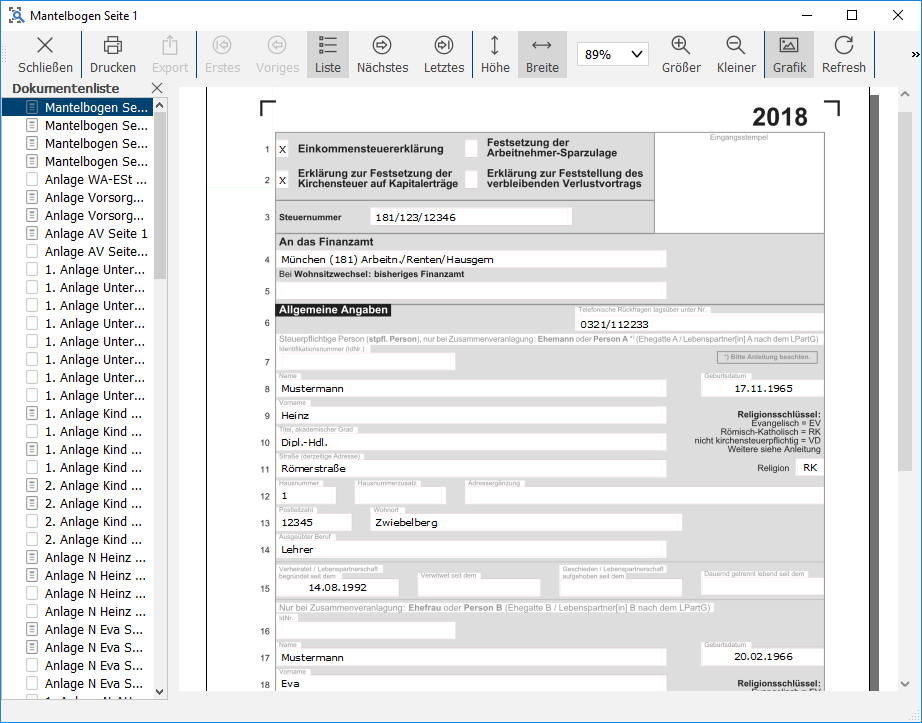Show more toolbar items via overflow chevron
This screenshot has width=922, height=723.
[x=915, y=55]
